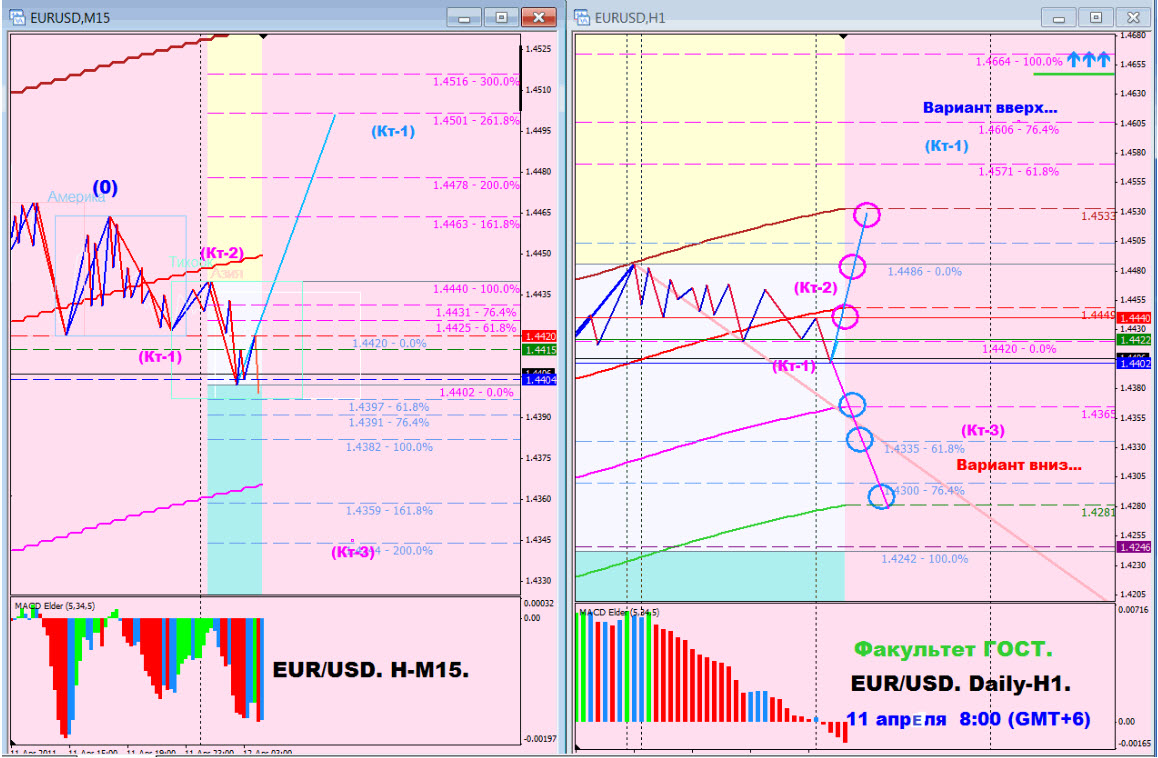Close the EURUSD,H1 chart window
1158x758 pixels.
(x=1134, y=18)
